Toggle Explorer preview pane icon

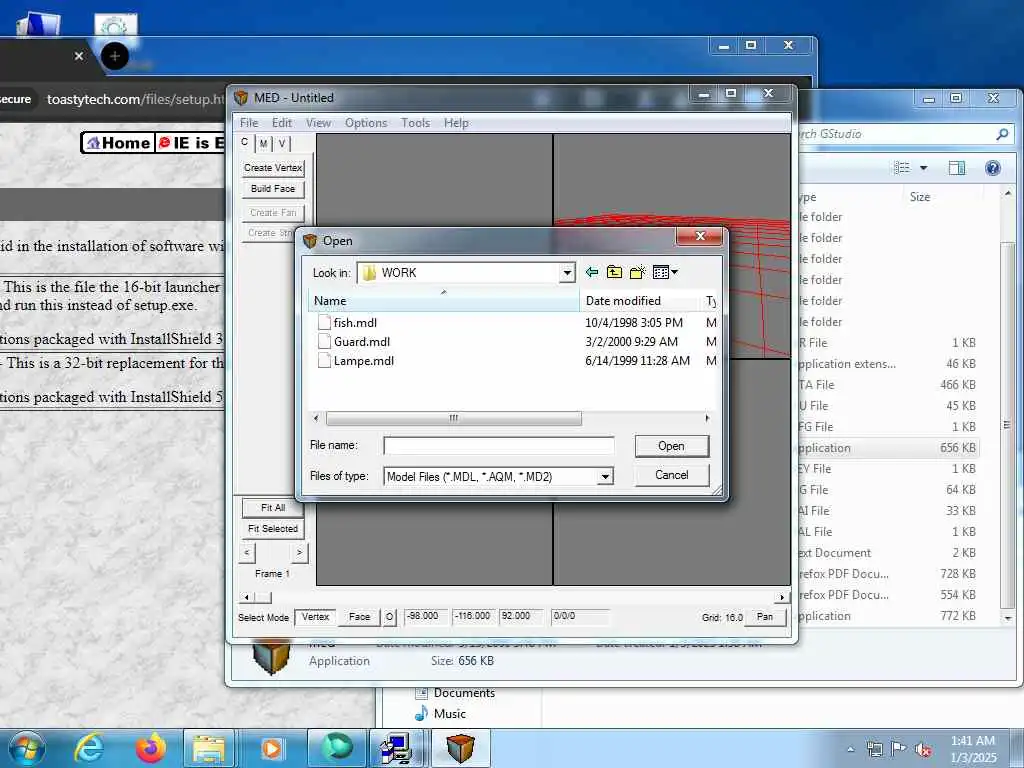(957, 168)
